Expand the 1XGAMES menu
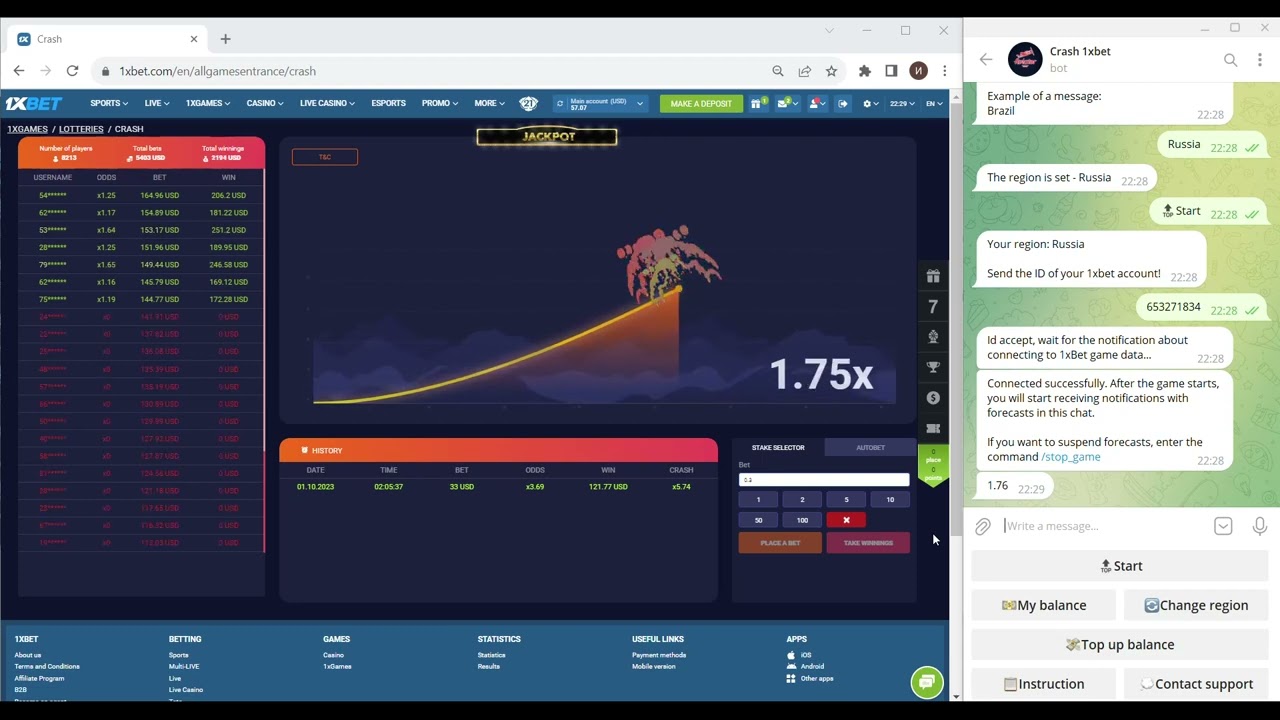 coord(208,103)
